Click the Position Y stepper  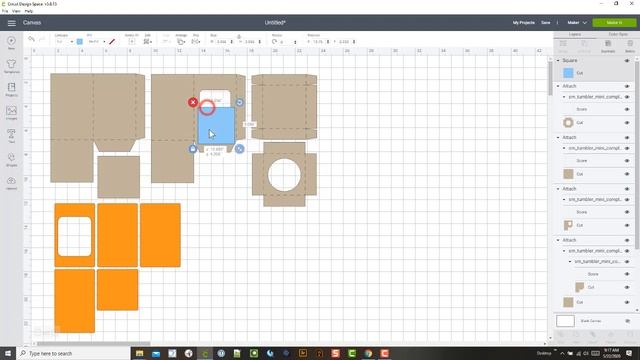pyautogui.click(x=354, y=42)
